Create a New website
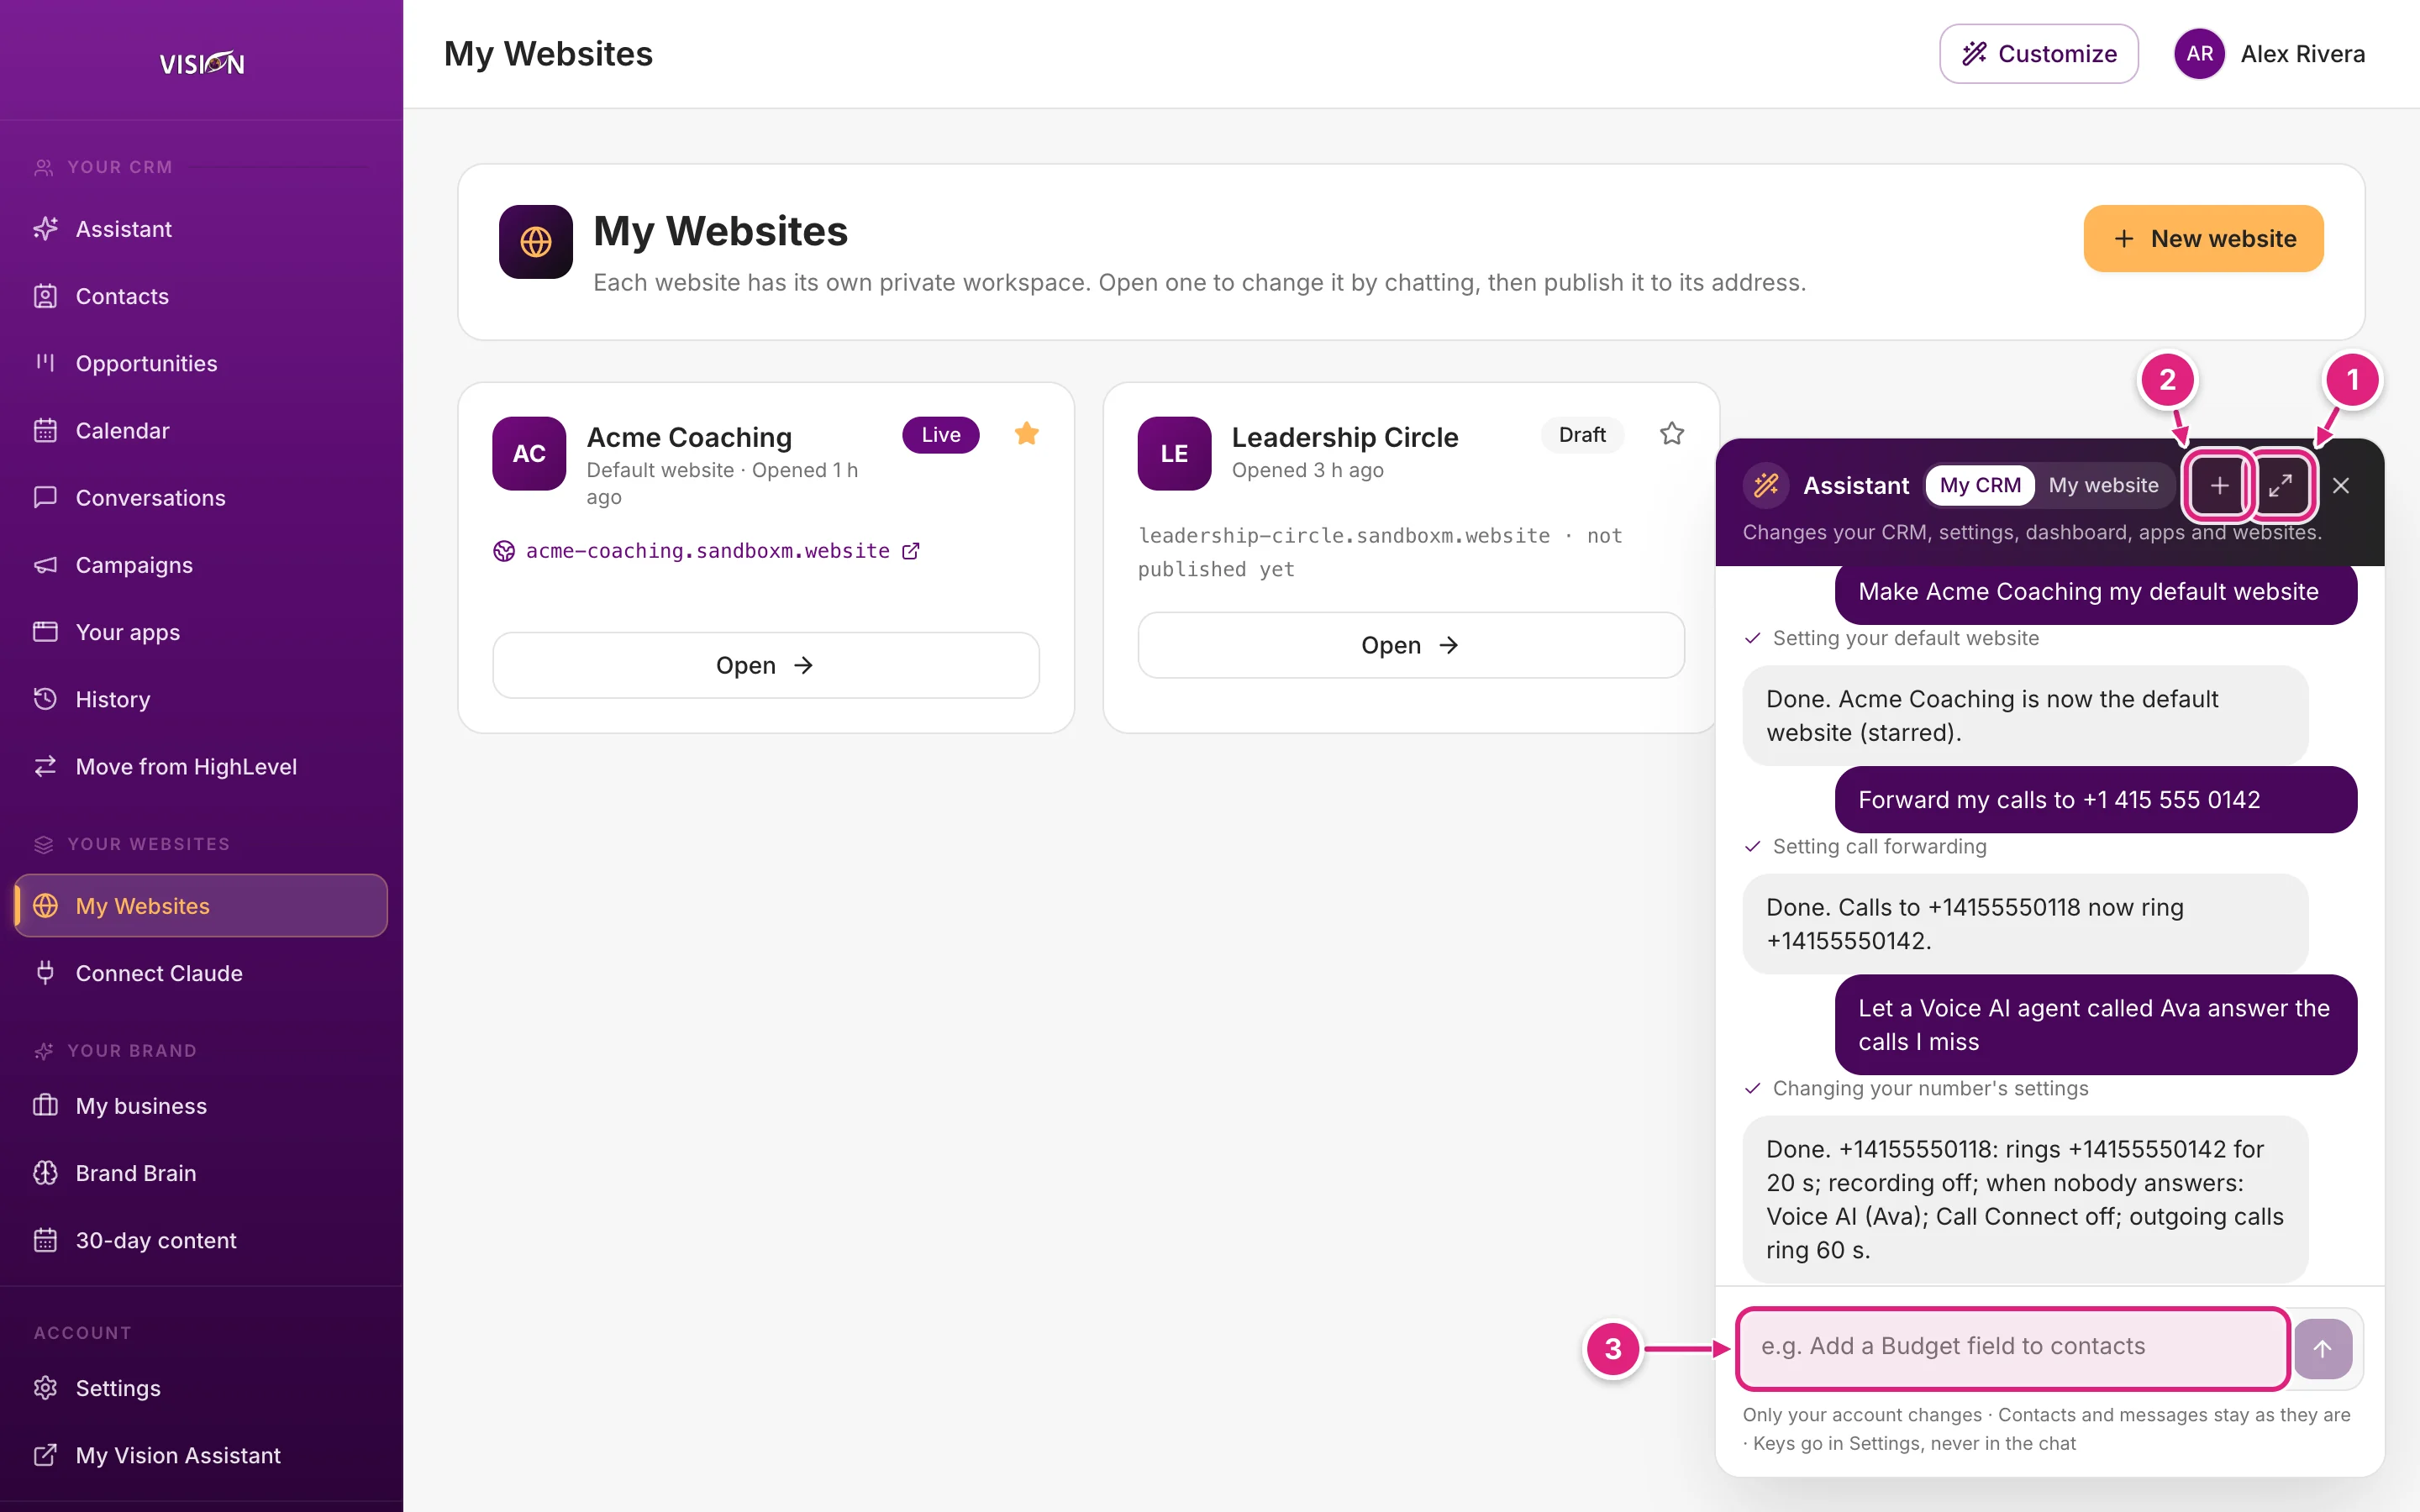Screen dimensions: 2420x1512 tap(2203, 239)
